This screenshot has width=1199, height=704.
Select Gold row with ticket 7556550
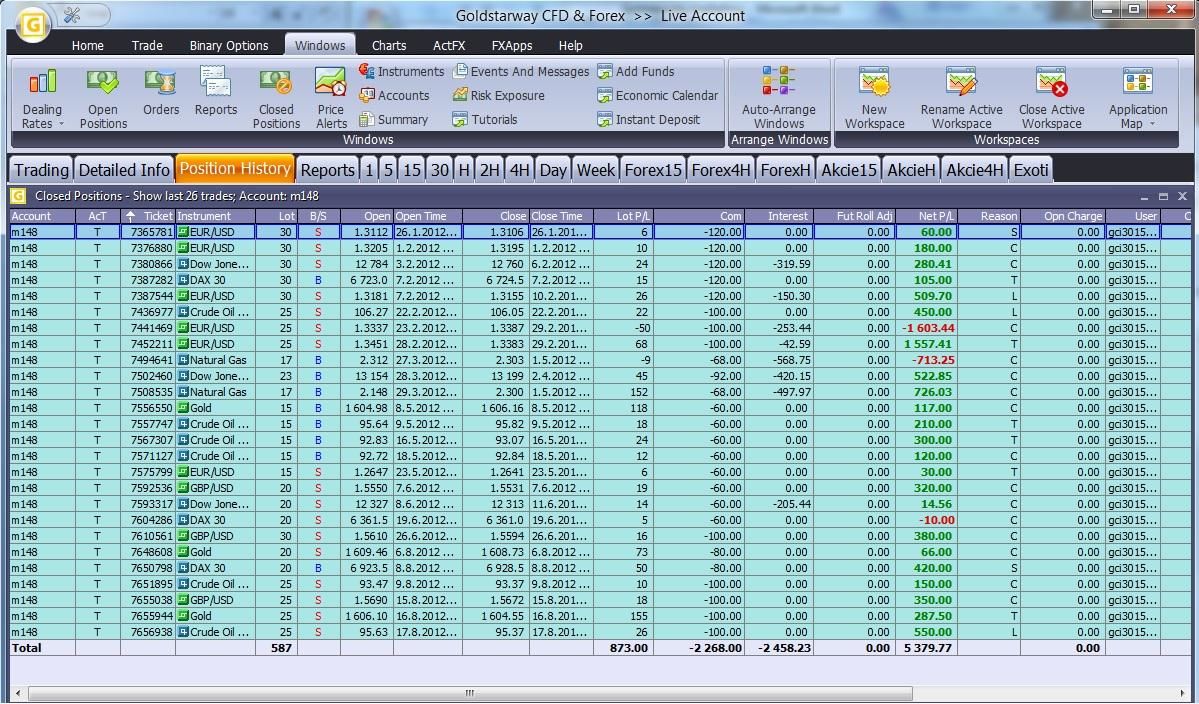tap(600, 408)
